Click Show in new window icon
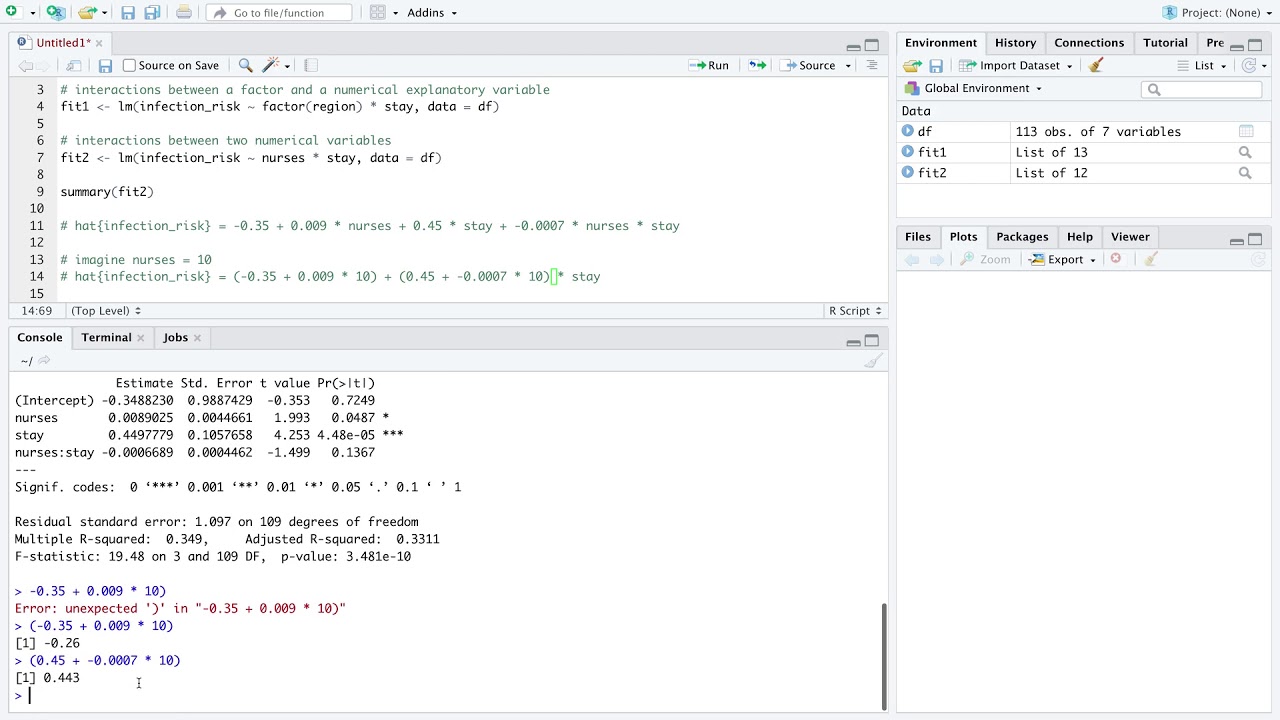Screen dimensions: 1280x720 point(73,65)
